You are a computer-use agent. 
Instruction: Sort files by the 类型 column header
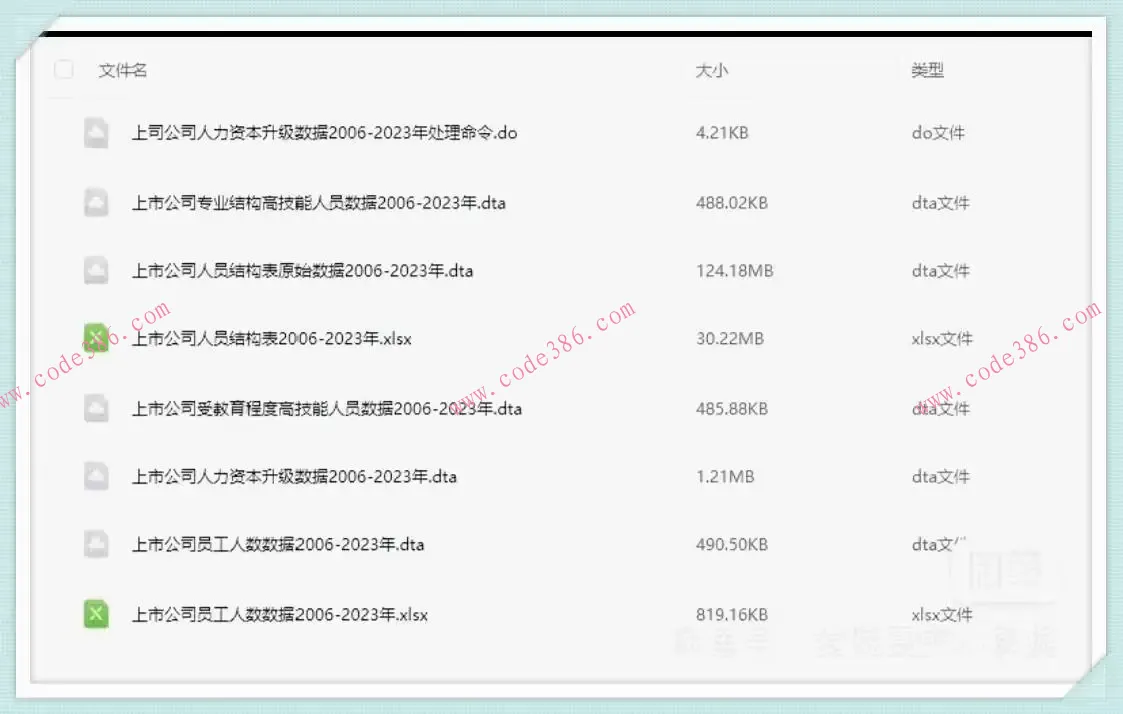tap(925, 71)
